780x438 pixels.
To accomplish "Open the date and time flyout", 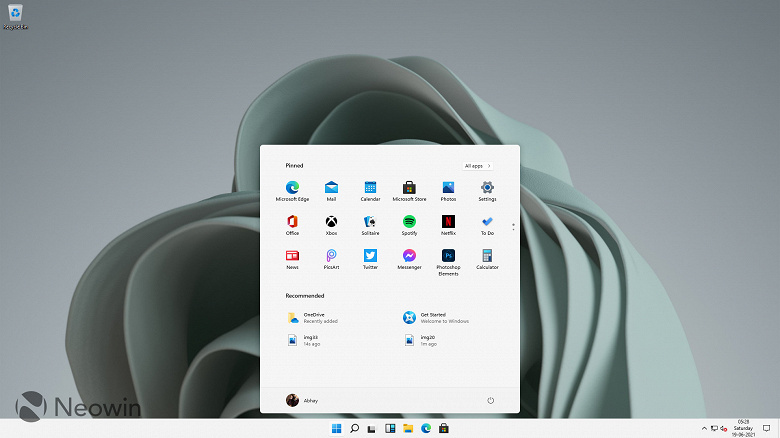I will [x=743, y=429].
